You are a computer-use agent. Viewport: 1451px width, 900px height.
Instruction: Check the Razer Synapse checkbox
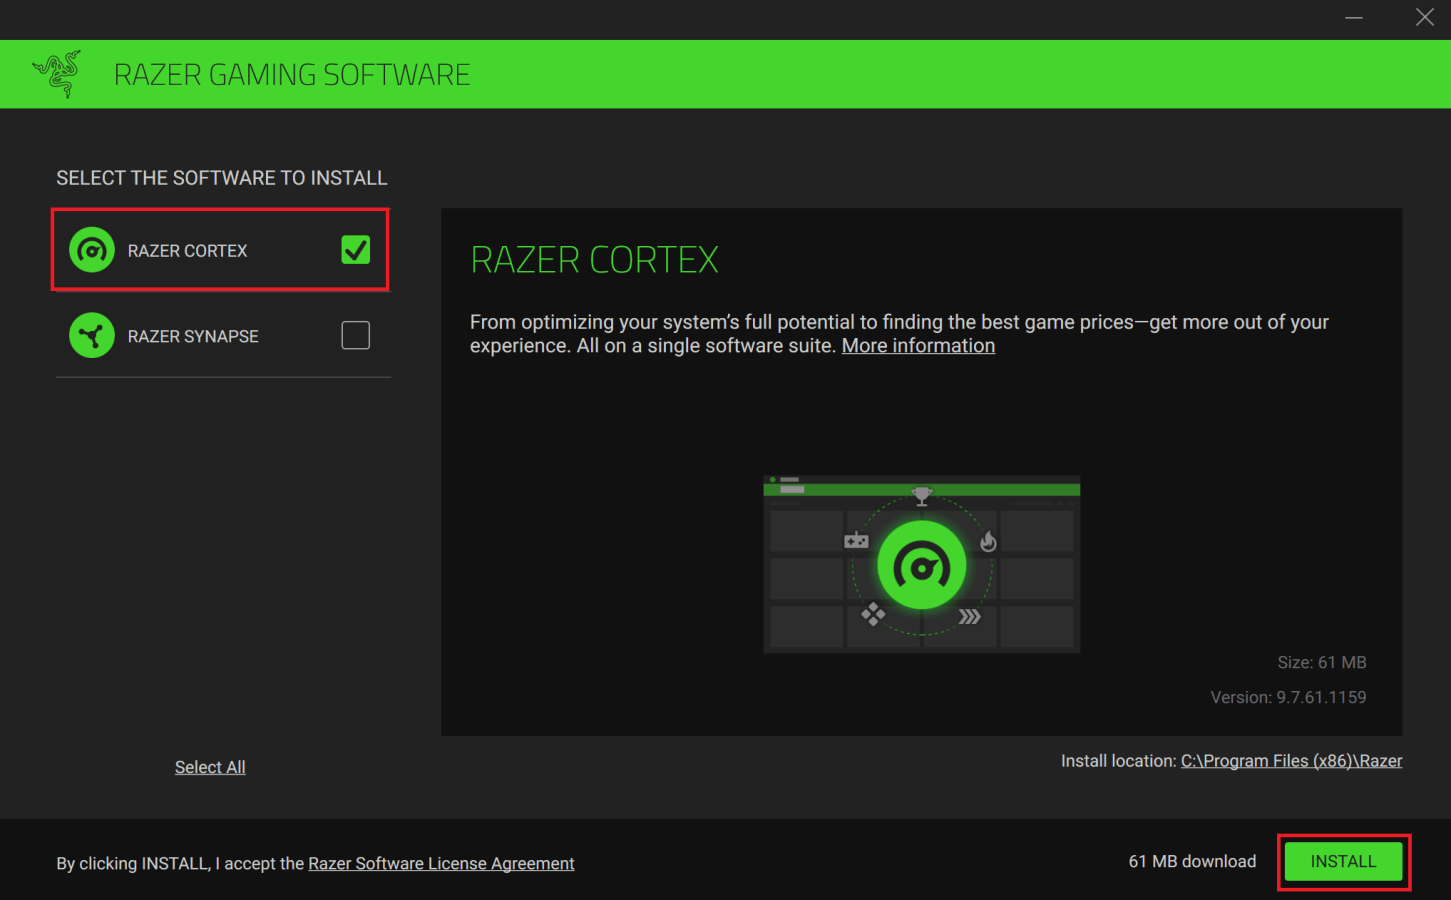pos(355,335)
